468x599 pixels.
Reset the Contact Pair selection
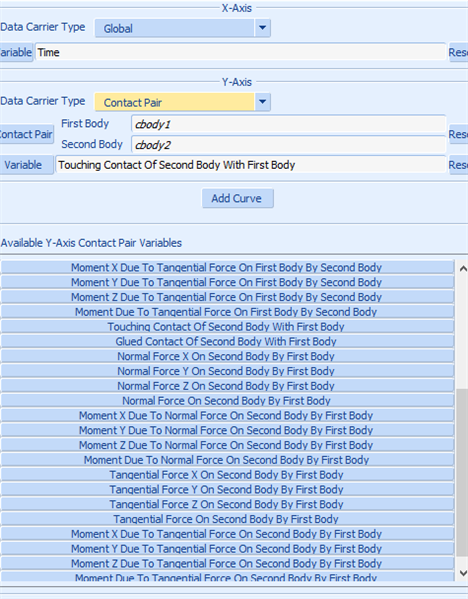458,134
